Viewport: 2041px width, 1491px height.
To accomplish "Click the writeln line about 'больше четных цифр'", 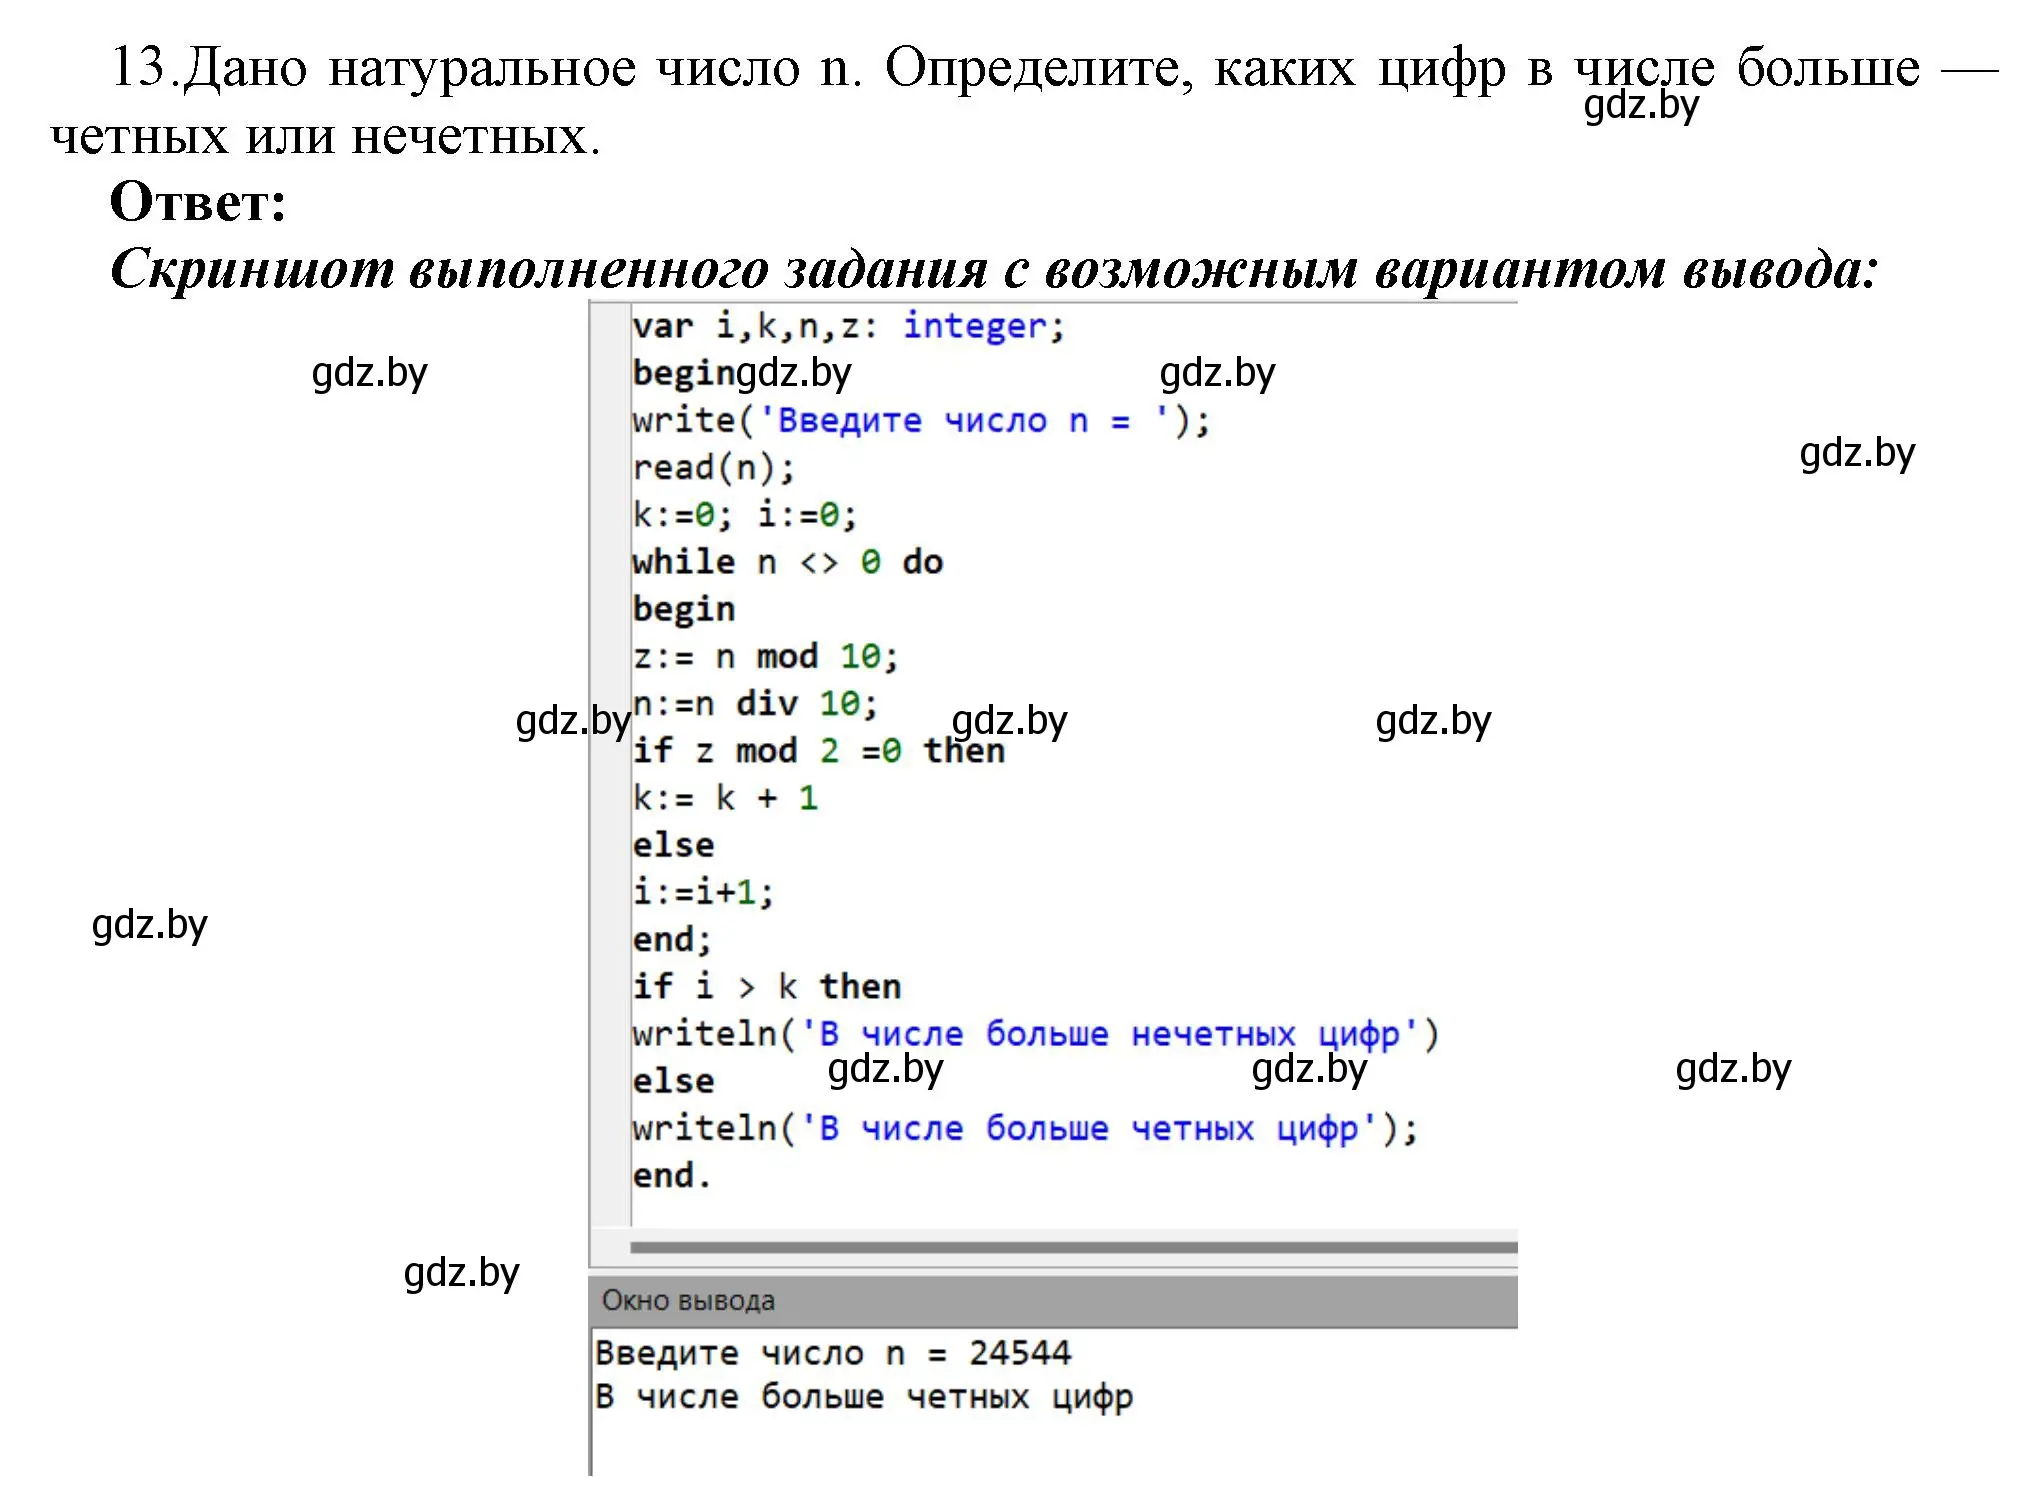I will tap(1025, 1129).
